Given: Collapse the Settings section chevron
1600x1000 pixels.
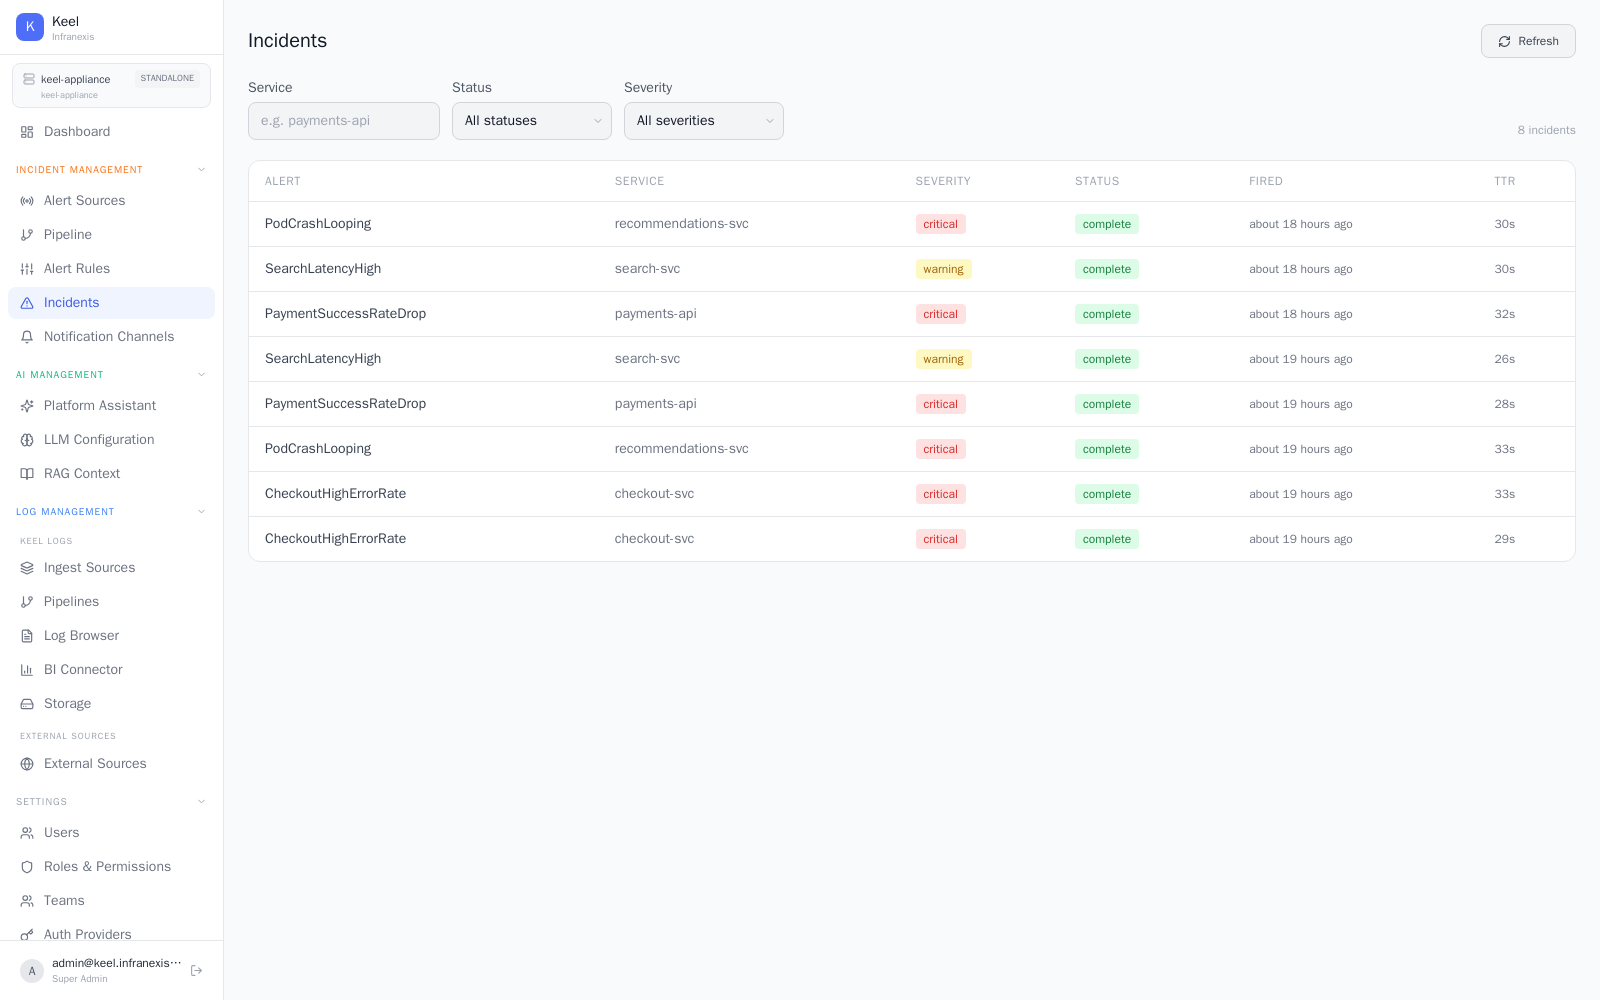Looking at the screenshot, I should click(201, 802).
